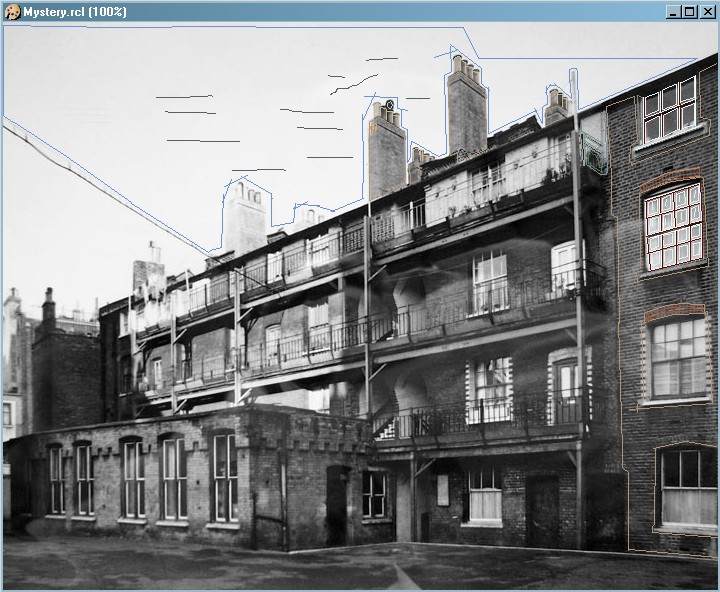This screenshot has width=720, height=592.
Task: Click the cobbled courtyard ground in foreground
Action: [x=300, y=570]
